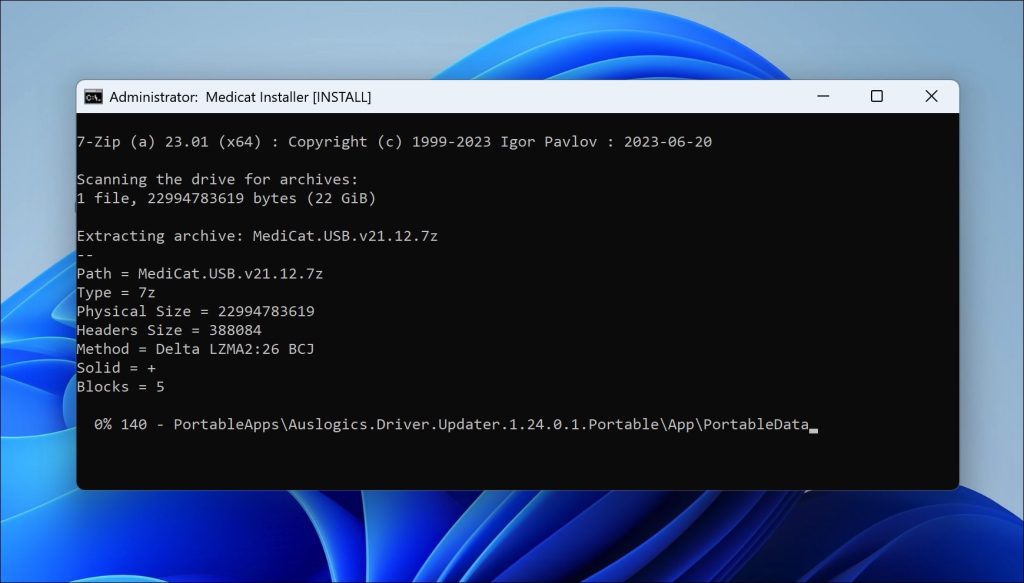1024x583 pixels.
Task: Click the "Path = MediCat.USB.v21.12.7z" line
Action: pyautogui.click(x=200, y=273)
